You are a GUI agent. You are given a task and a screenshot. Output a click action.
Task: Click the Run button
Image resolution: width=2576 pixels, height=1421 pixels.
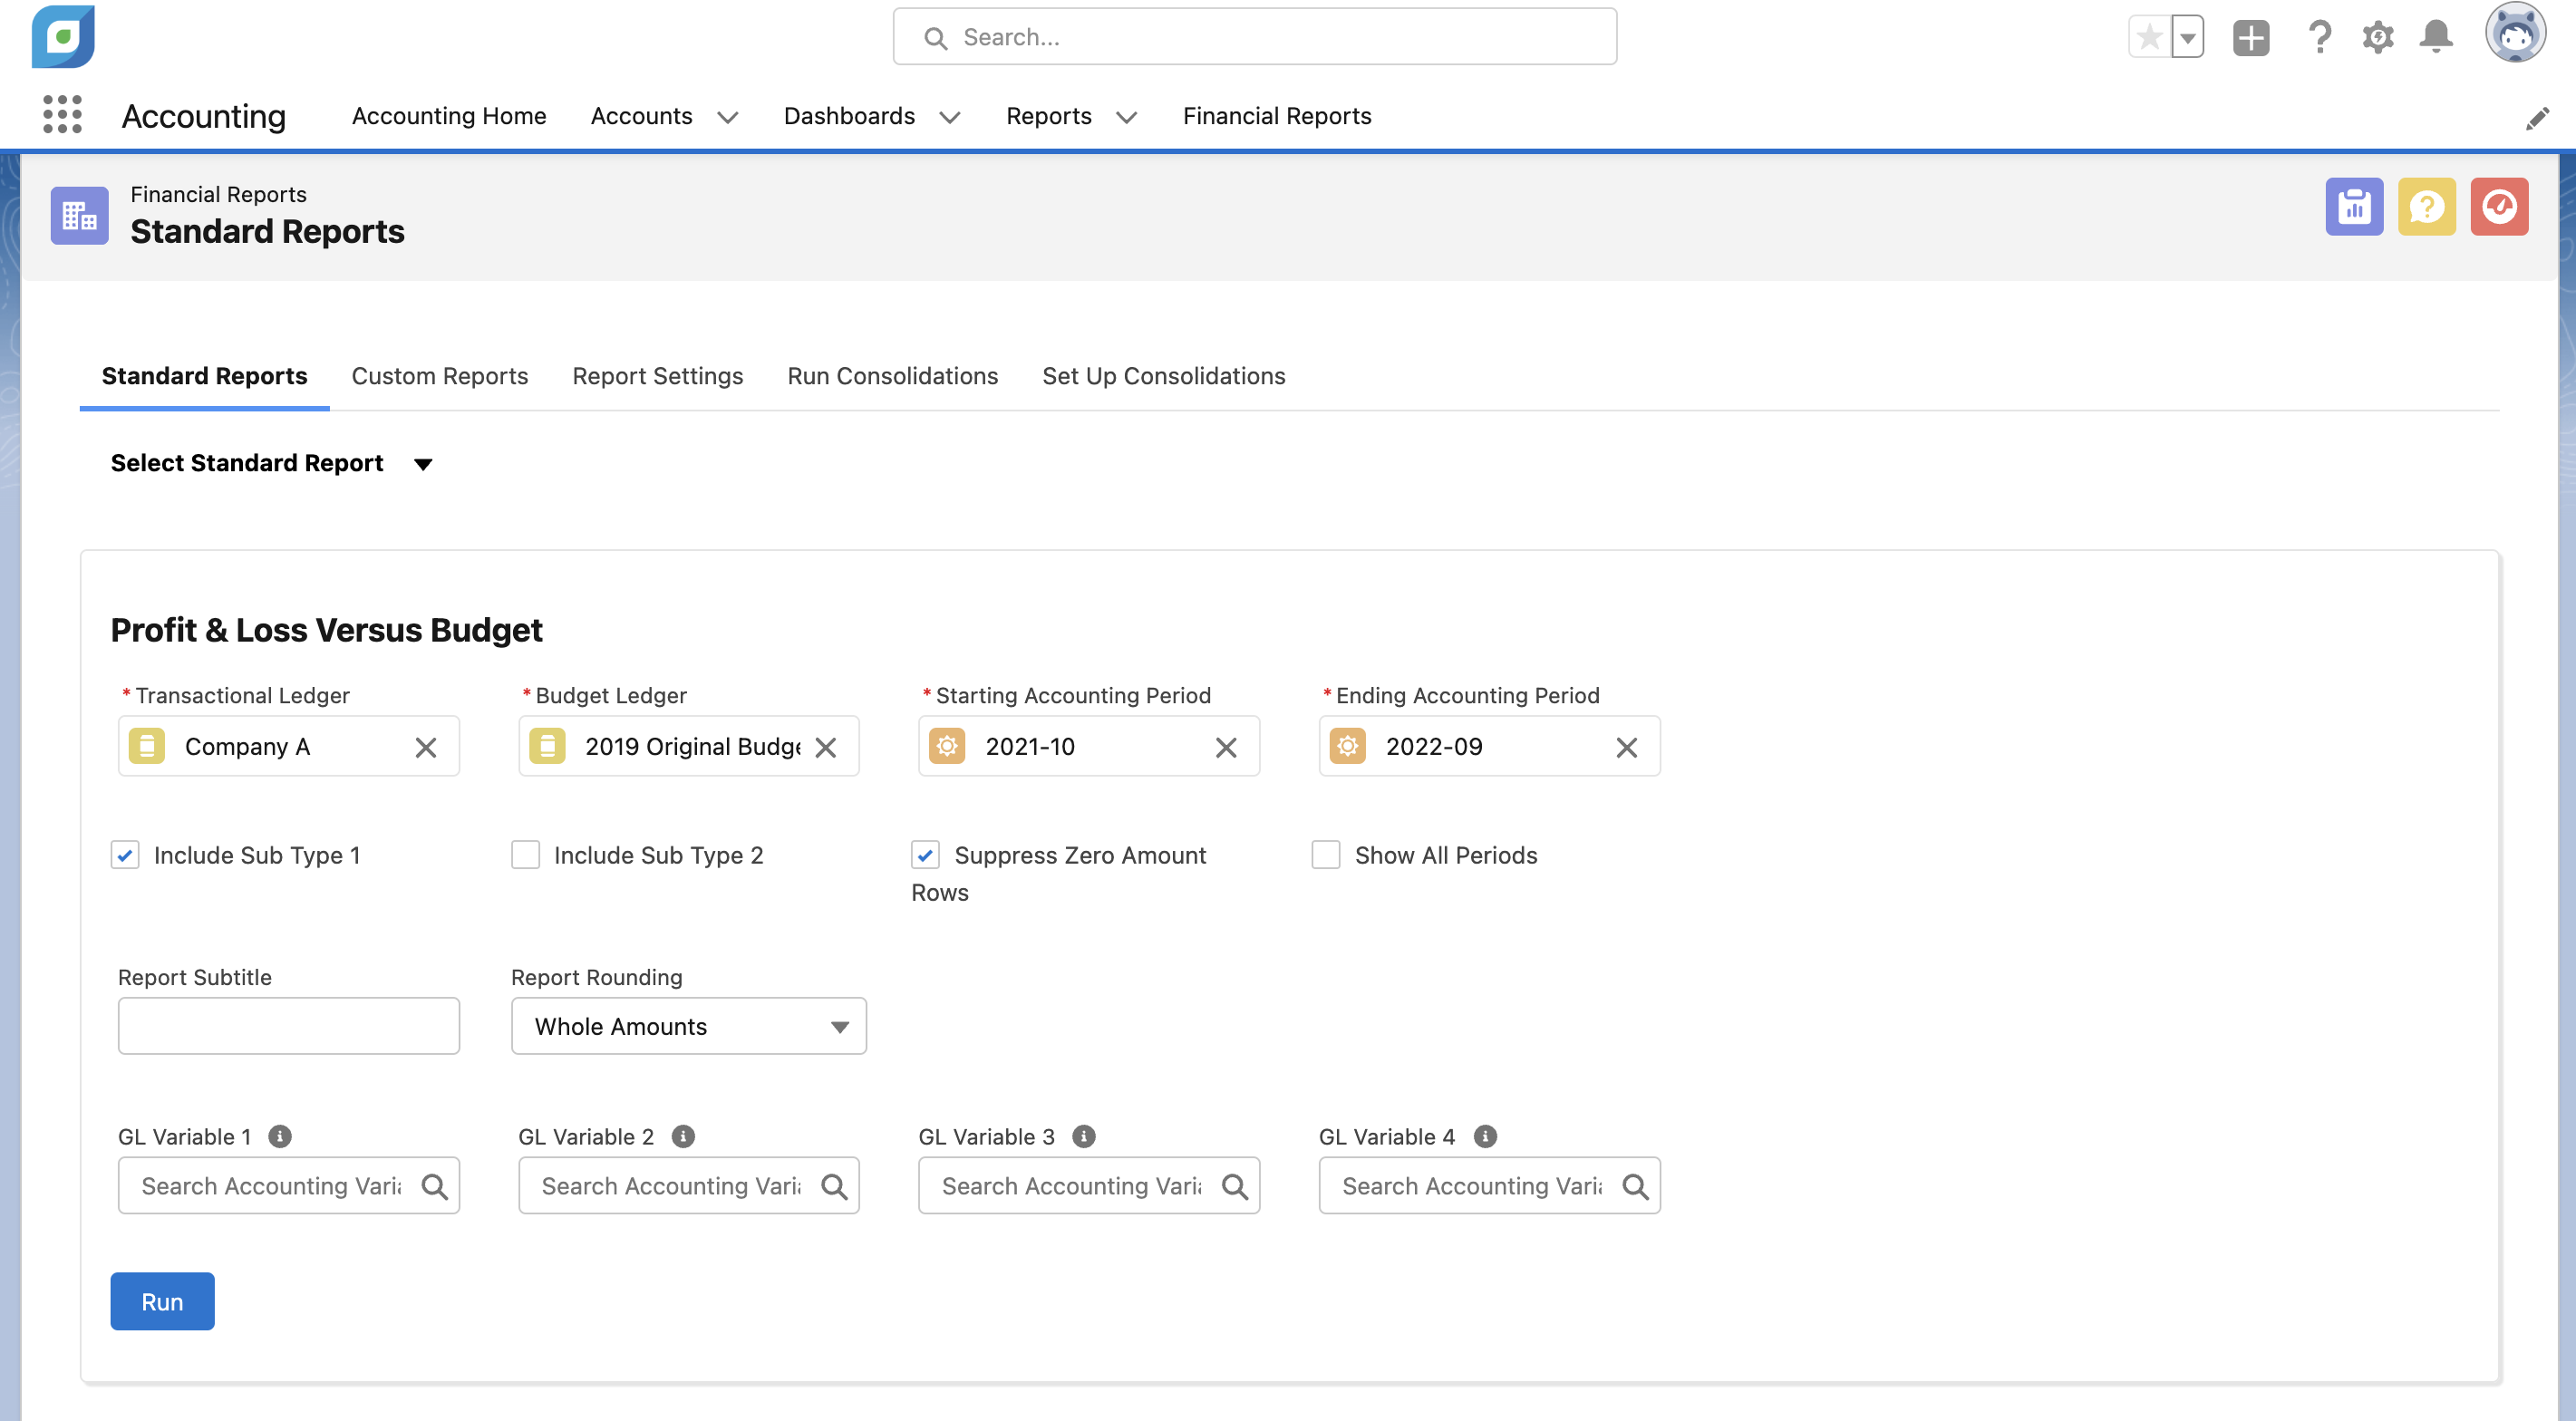pos(162,1301)
